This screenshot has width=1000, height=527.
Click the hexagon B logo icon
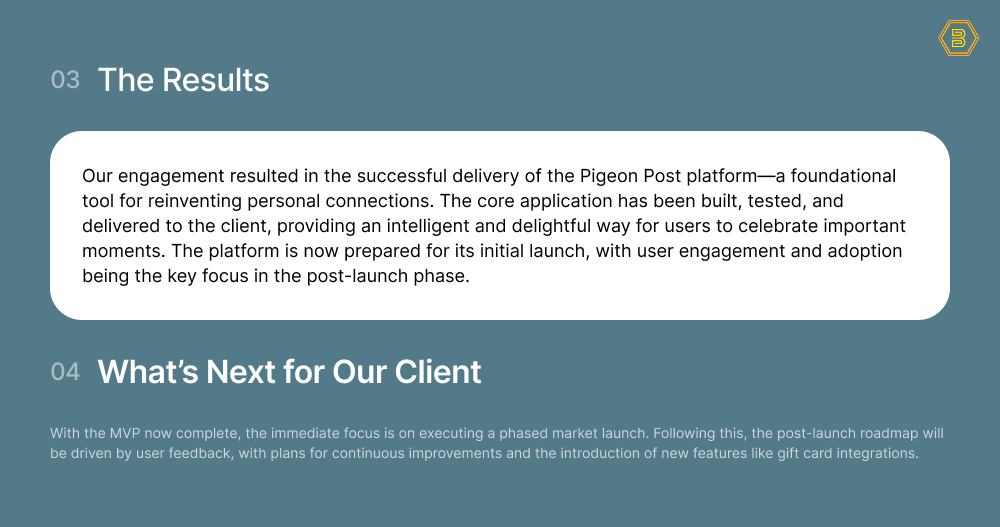click(958, 38)
